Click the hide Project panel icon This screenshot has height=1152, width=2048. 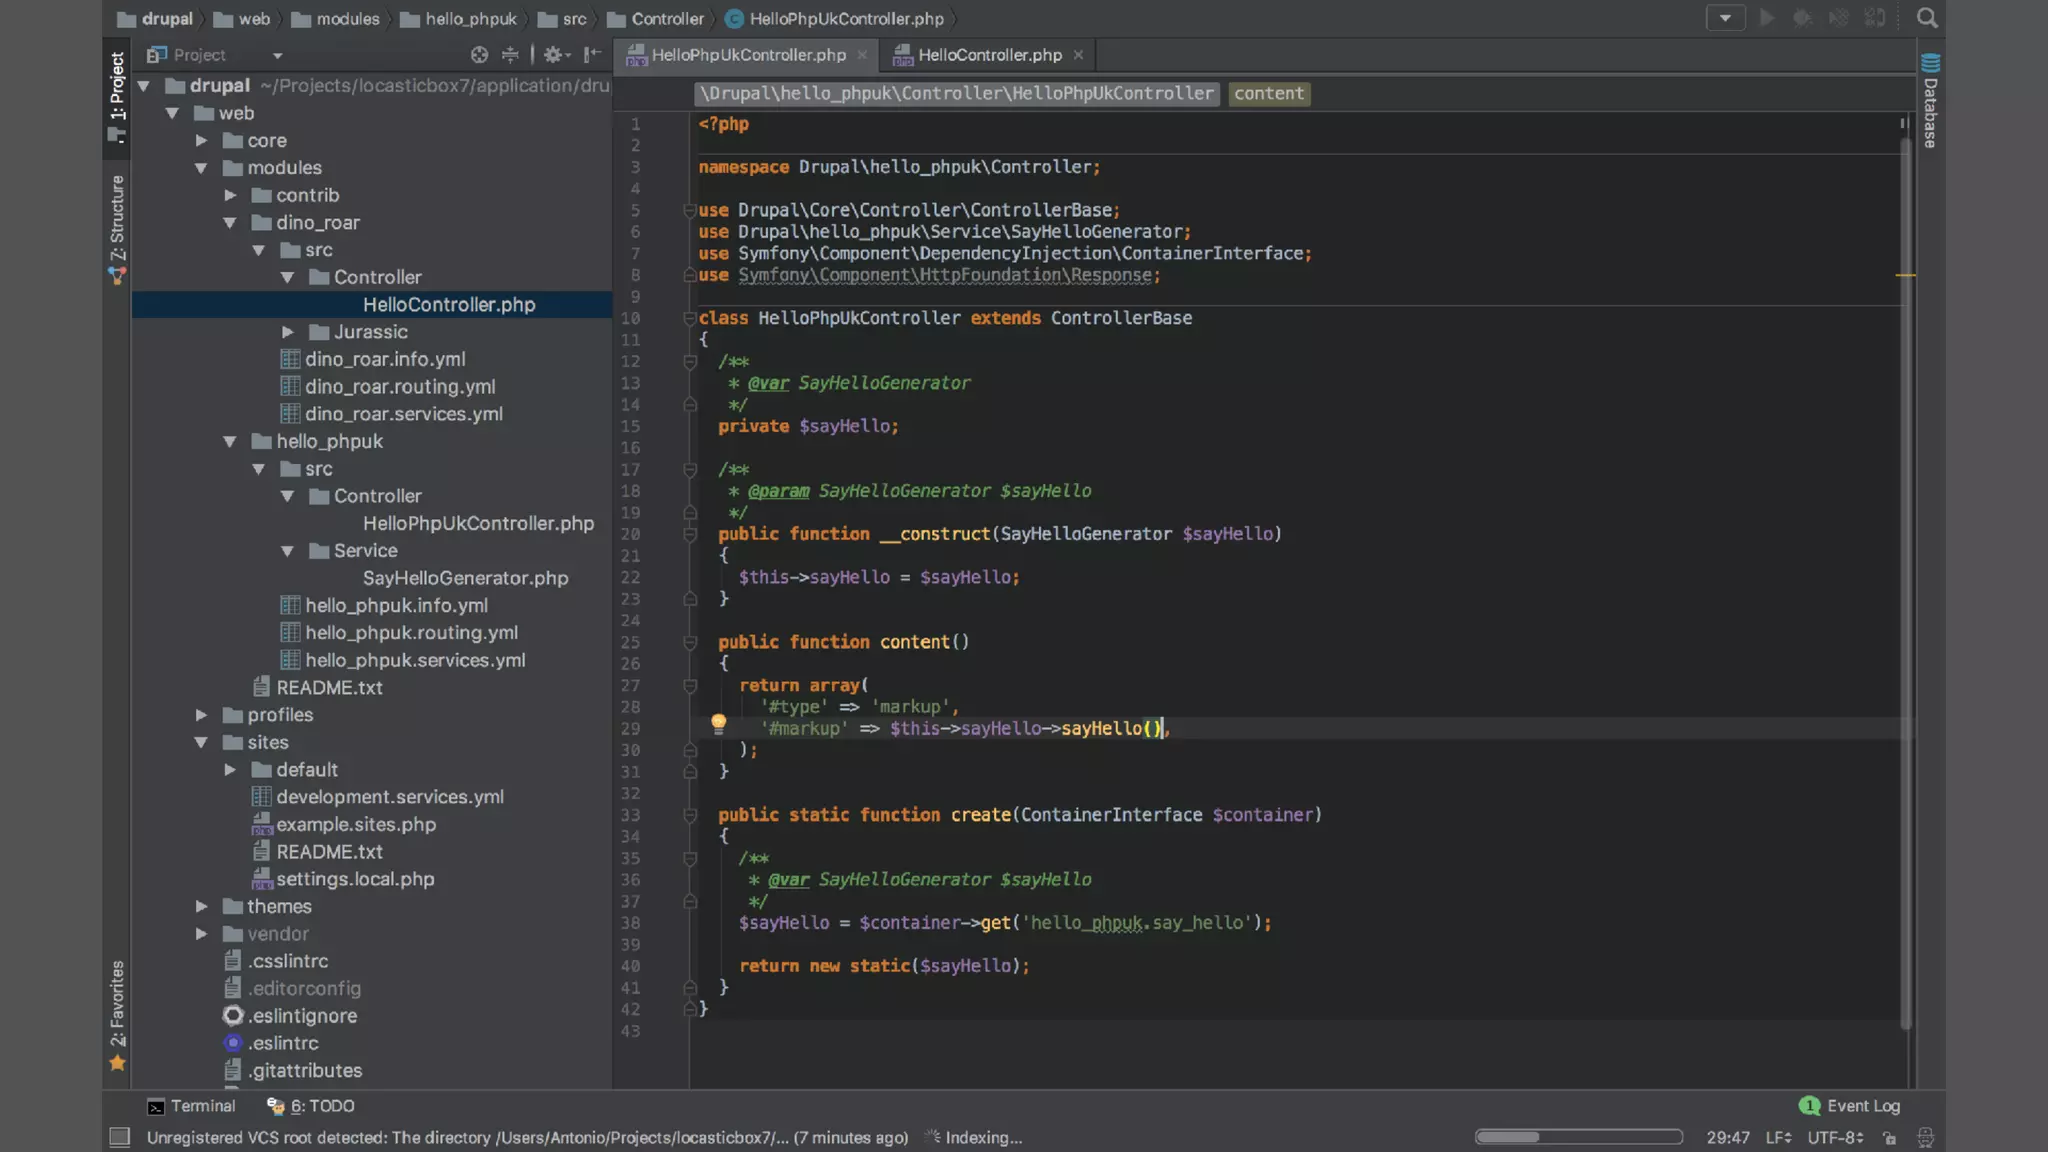592,55
